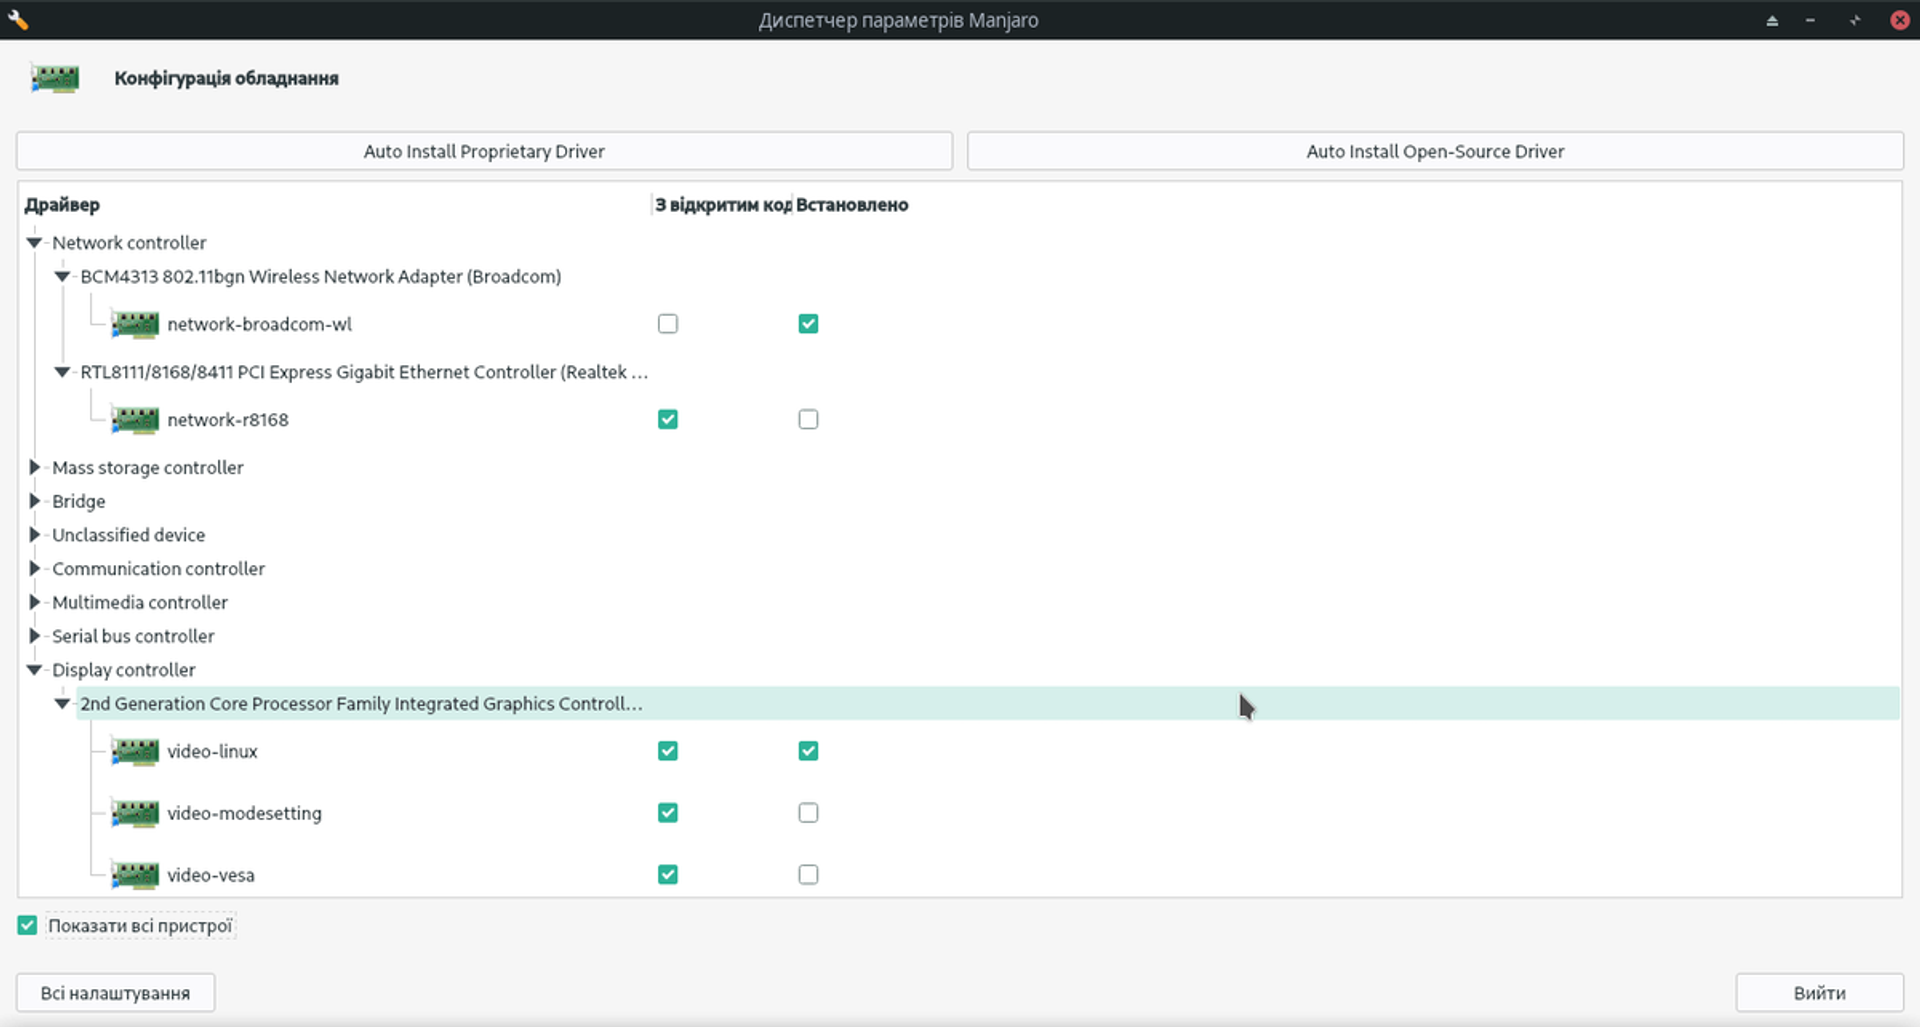Expand the Bridge tree node
The width and height of the screenshot is (1920, 1027).
(x=34, y=501)
